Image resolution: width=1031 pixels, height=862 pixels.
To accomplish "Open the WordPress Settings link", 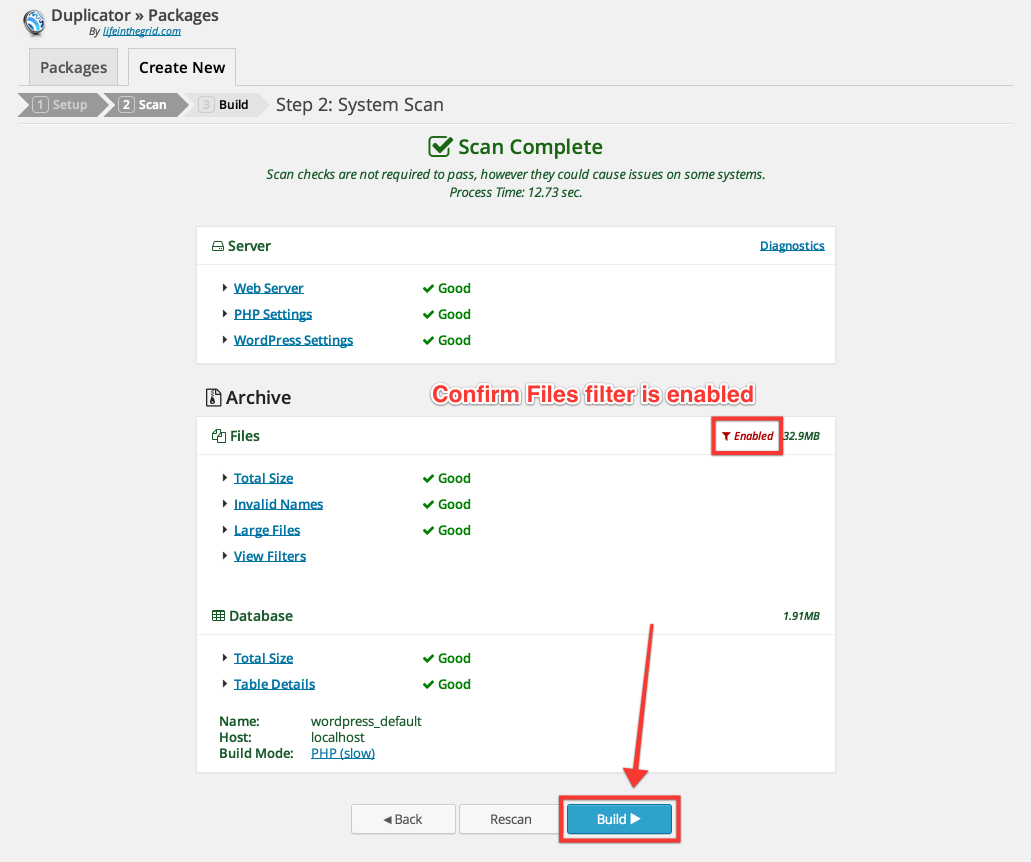I will coord(293,340).
